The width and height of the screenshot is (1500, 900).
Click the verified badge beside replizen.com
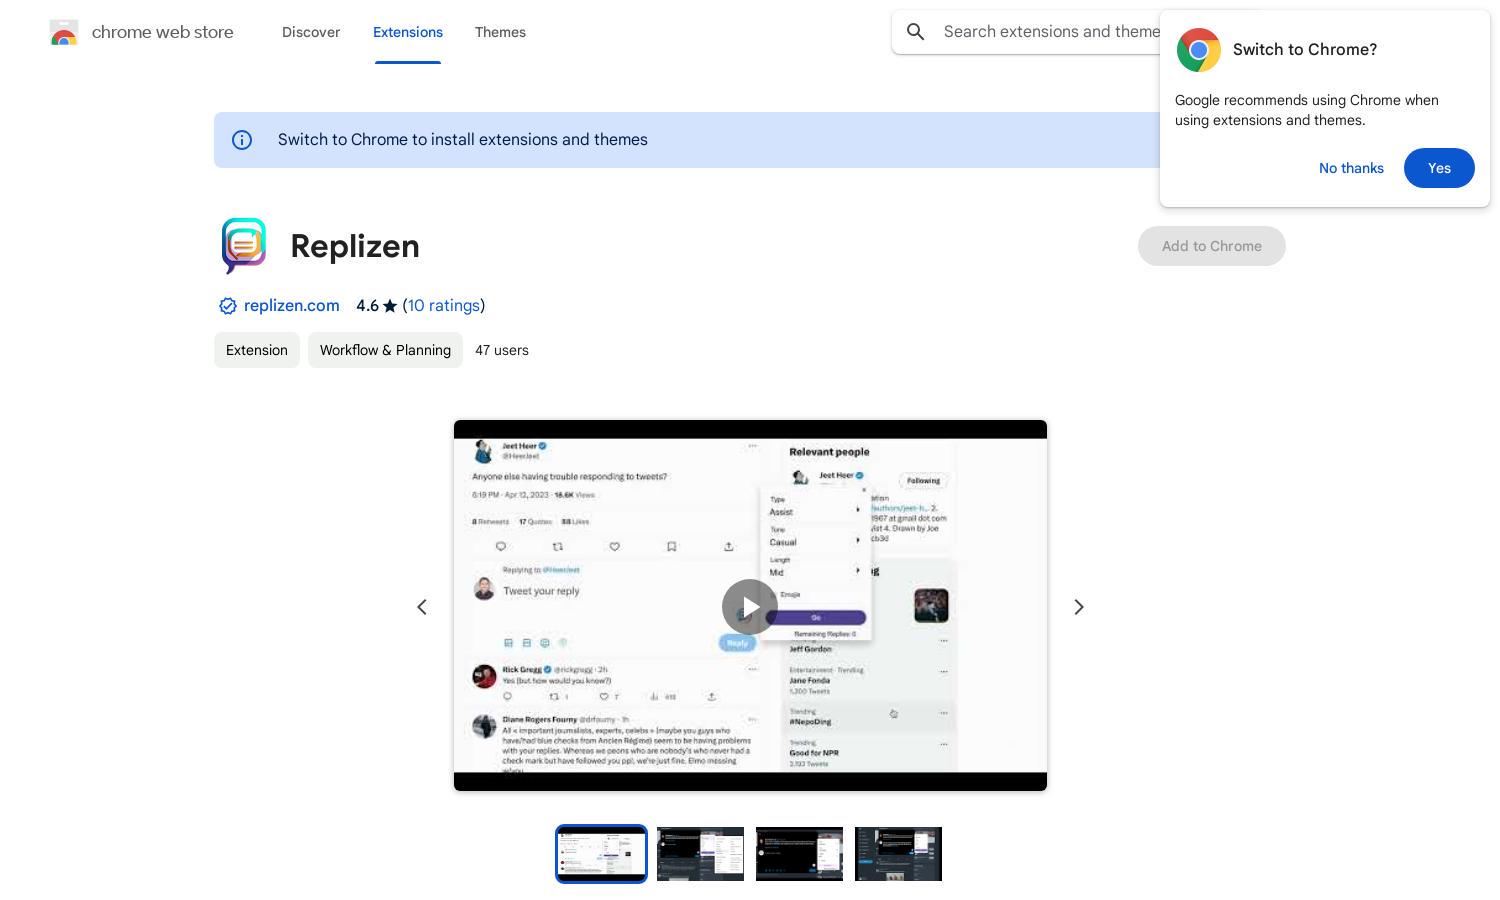[x=228, y=306]
